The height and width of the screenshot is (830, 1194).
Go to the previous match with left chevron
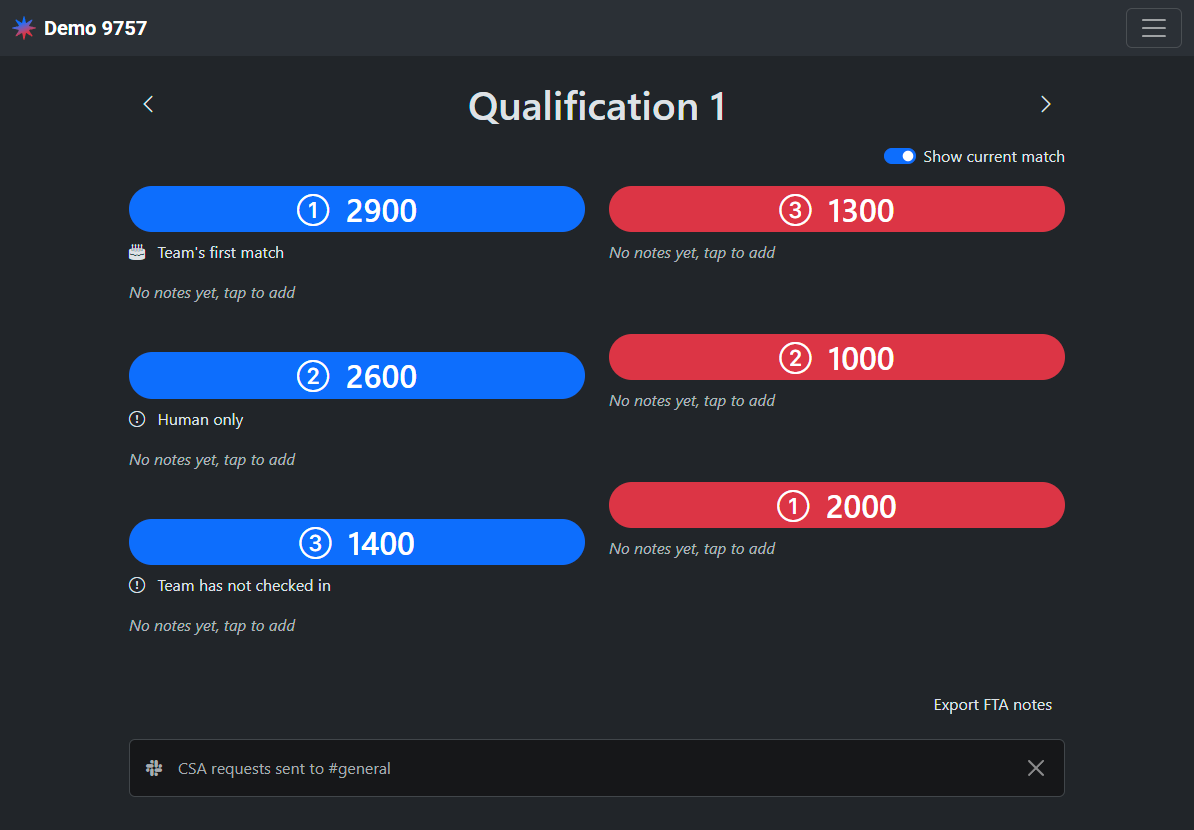148,104
